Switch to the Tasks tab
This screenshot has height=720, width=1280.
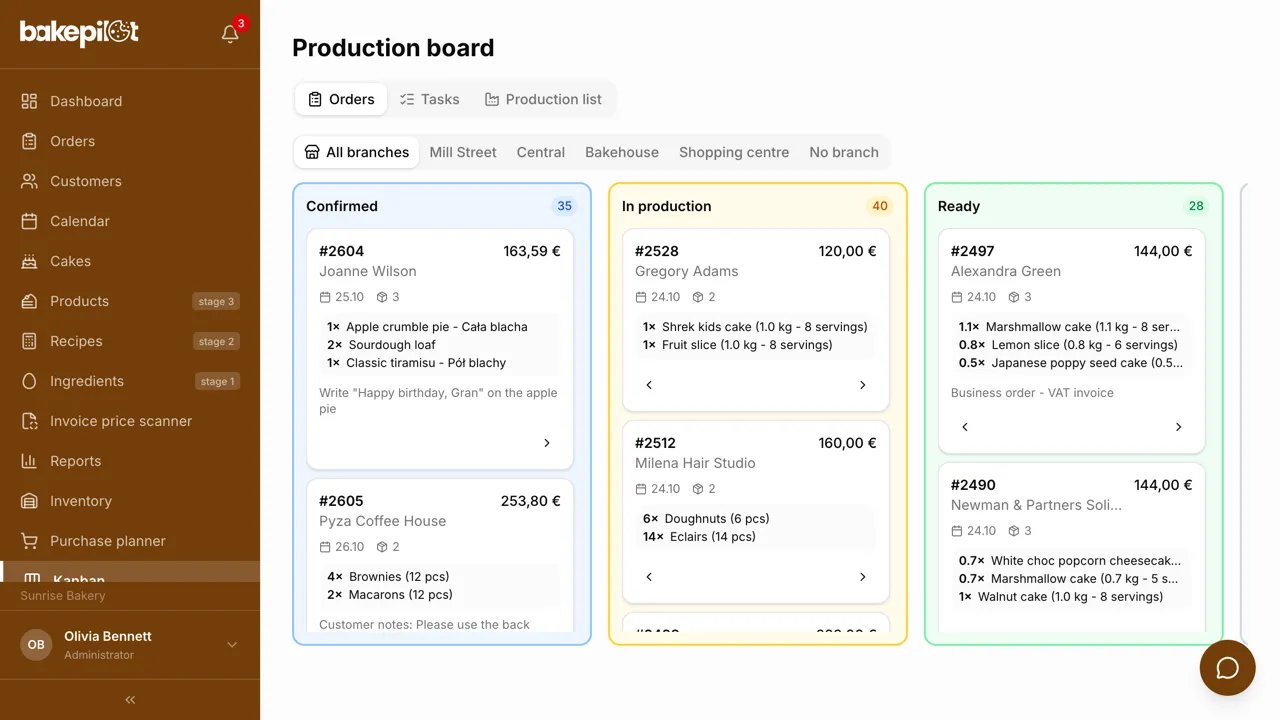(x=429, y=99)
